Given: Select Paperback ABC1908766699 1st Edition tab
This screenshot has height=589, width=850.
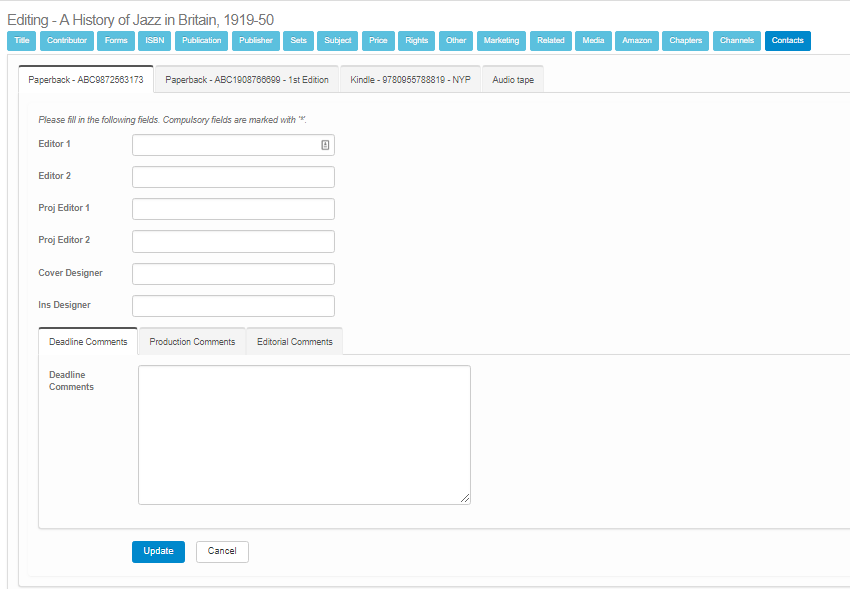Looking at the screenshot, I should tap(247, 80).
